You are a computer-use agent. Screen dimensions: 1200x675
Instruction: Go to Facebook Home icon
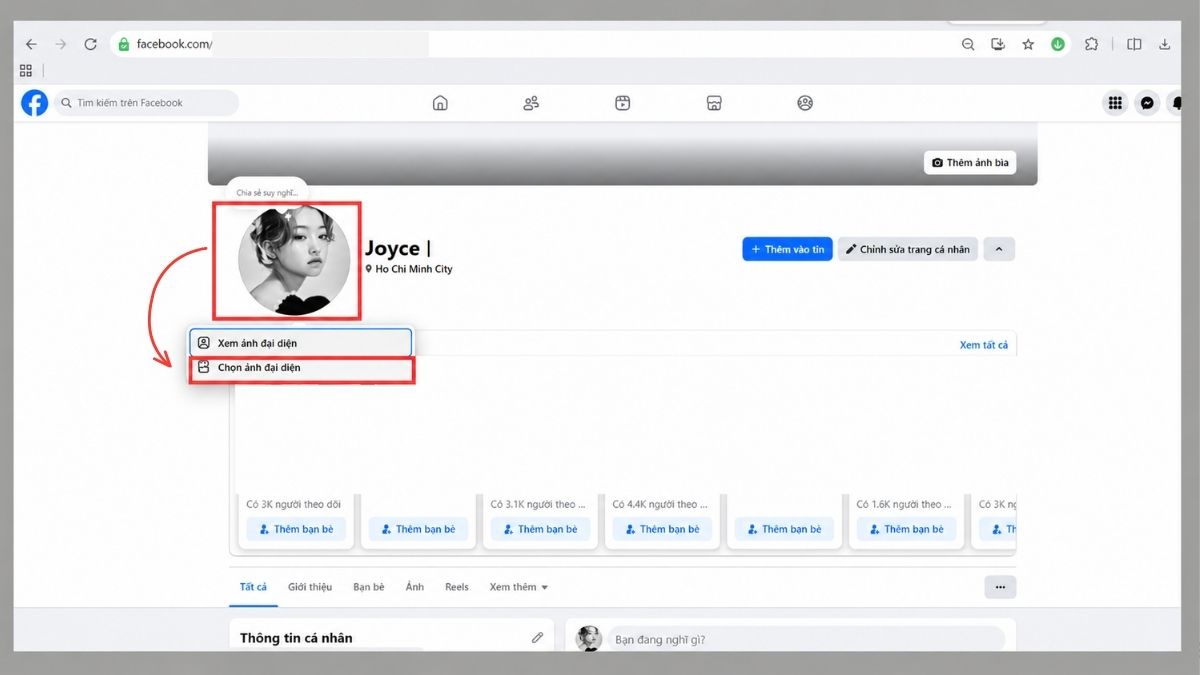point(440,103)
